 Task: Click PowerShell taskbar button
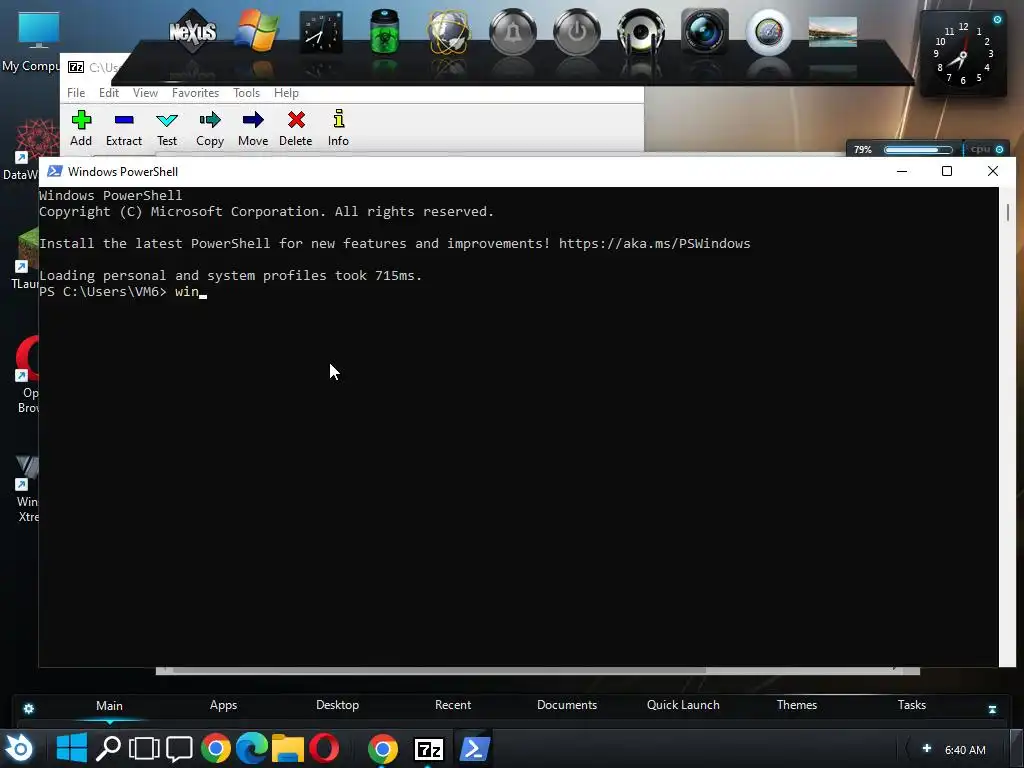point(475,748)
